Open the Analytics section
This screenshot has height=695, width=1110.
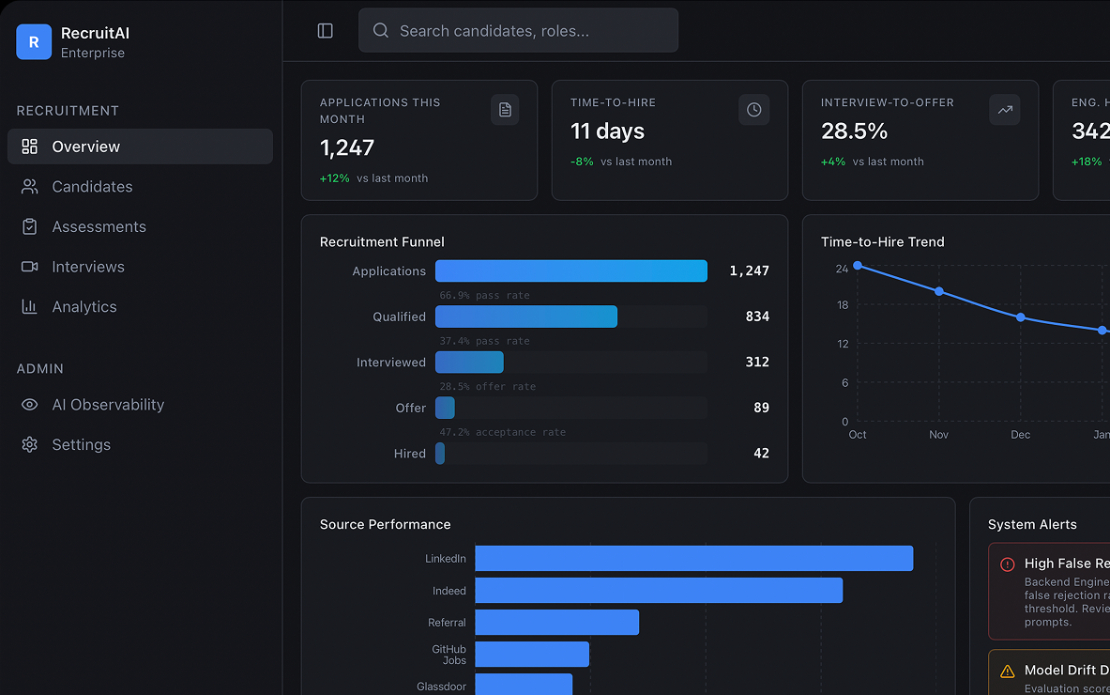tap(140, 306)
